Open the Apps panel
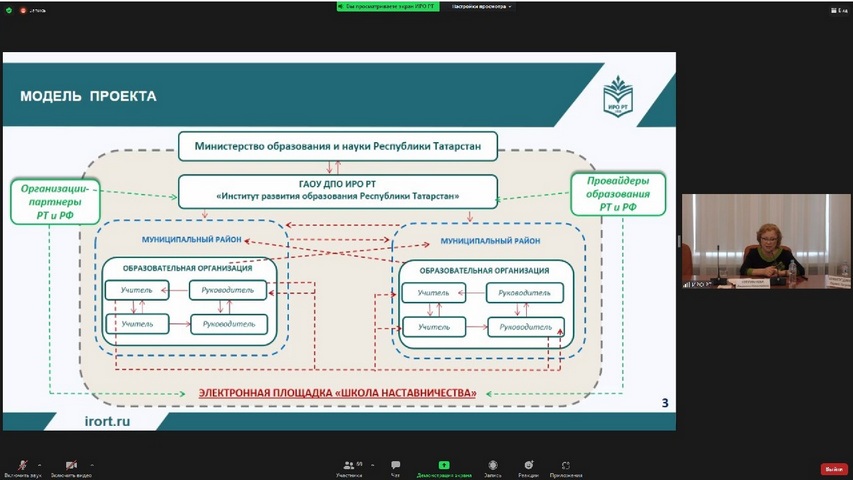 (x=566, y=469)
